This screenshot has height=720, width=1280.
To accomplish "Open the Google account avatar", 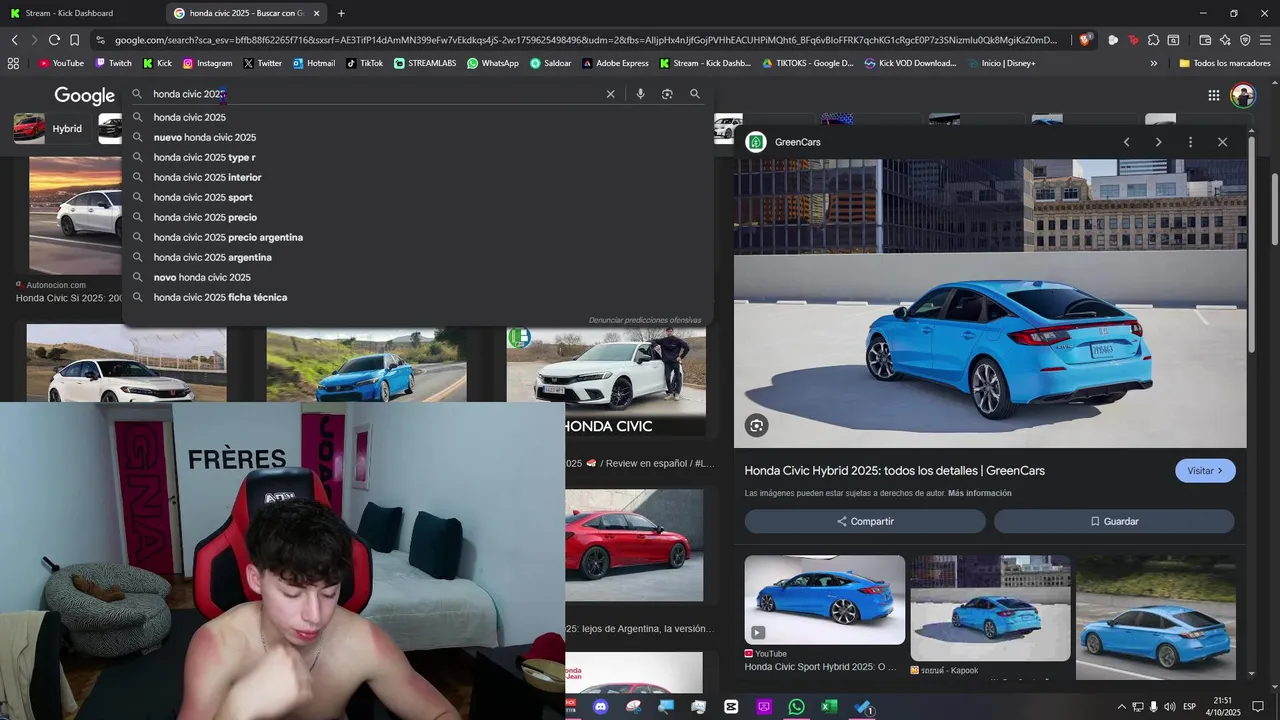I will 1243,95.
